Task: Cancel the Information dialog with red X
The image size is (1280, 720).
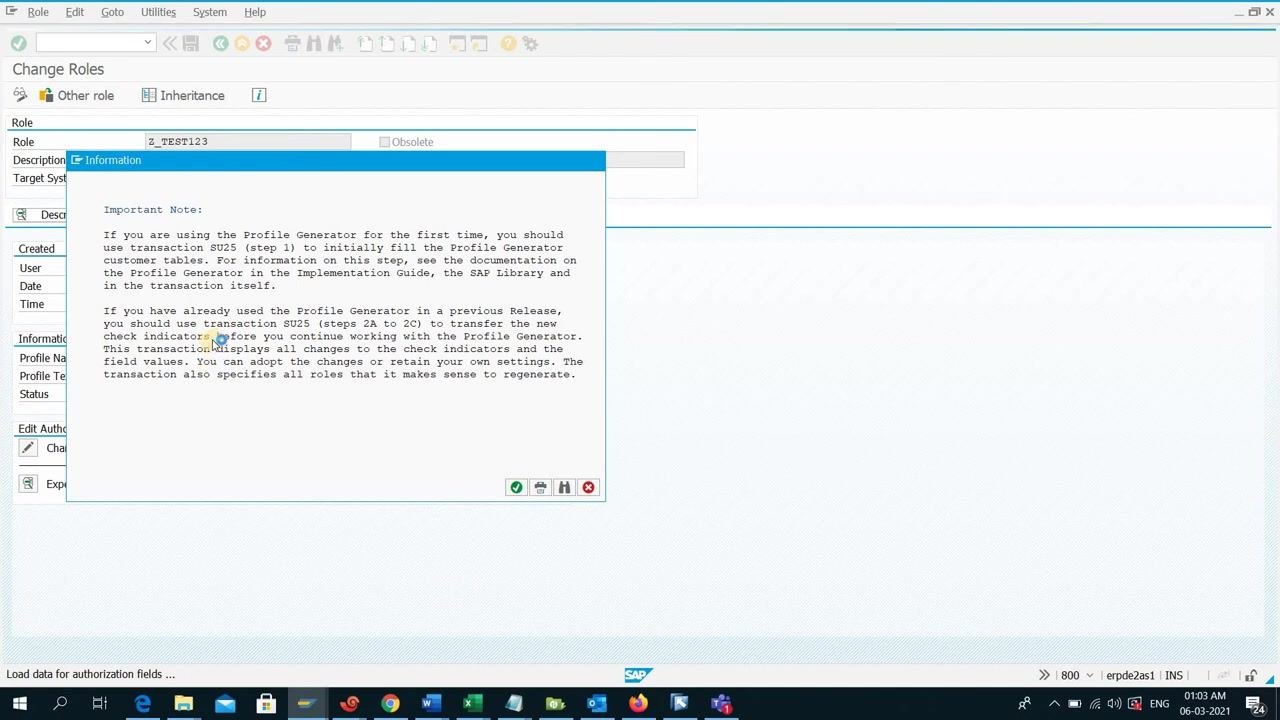Action: (x=588, y=487)
